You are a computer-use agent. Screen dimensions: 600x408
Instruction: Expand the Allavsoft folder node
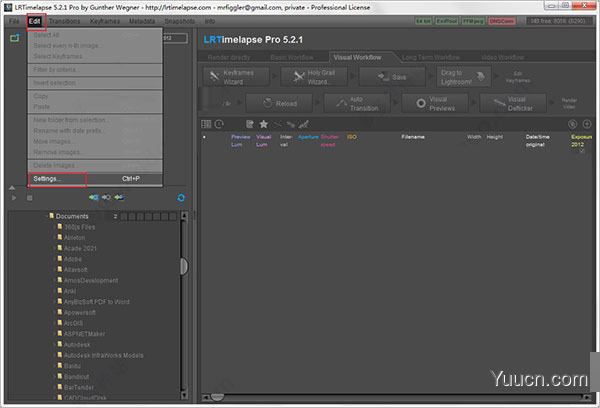click(54, 270)
